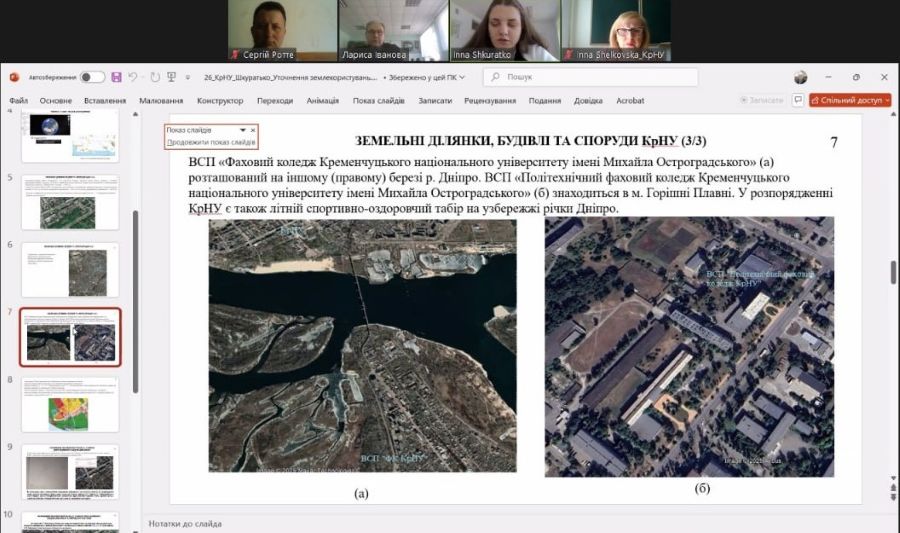The image size is (900, 533).
Task: Click the thumbnail pane scroll-up arrow
Action: point(135,114)
